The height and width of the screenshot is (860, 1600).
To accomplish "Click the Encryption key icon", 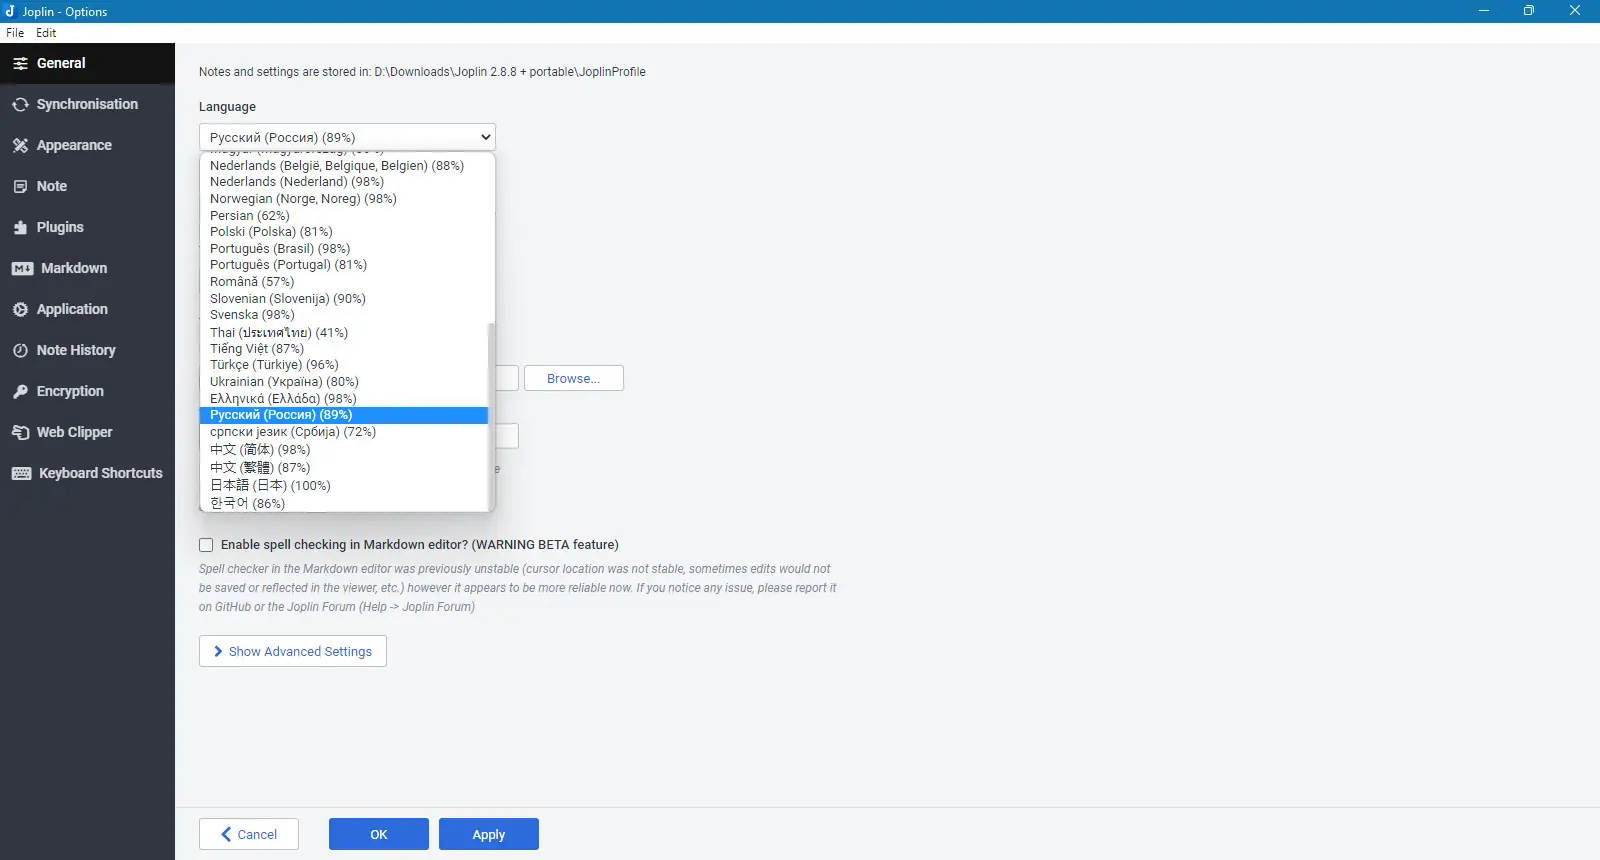I will 20,391.
